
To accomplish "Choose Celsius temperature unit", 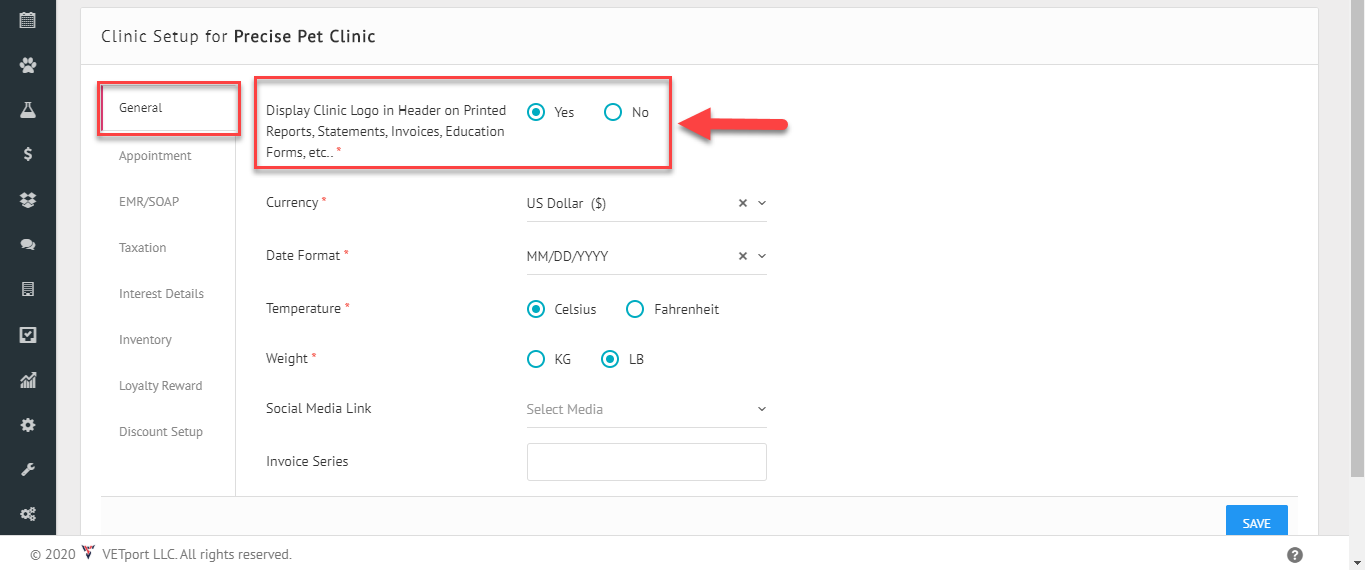I will [536, 309].
